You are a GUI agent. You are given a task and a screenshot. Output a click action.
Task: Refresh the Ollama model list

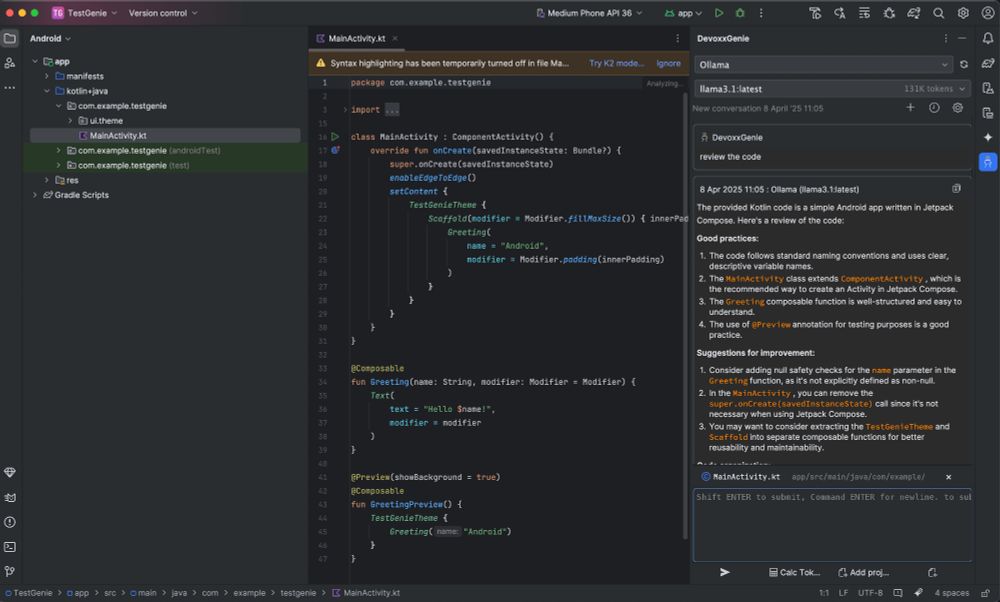click(x=964, y=64)
